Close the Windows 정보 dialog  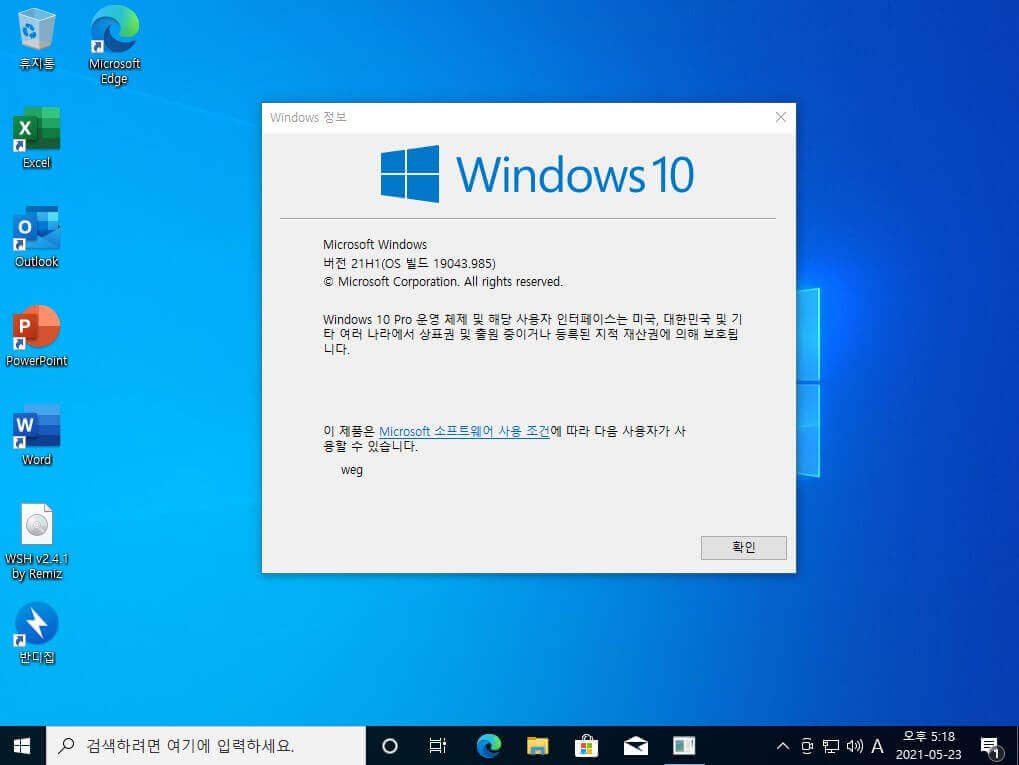click(780, 117)
